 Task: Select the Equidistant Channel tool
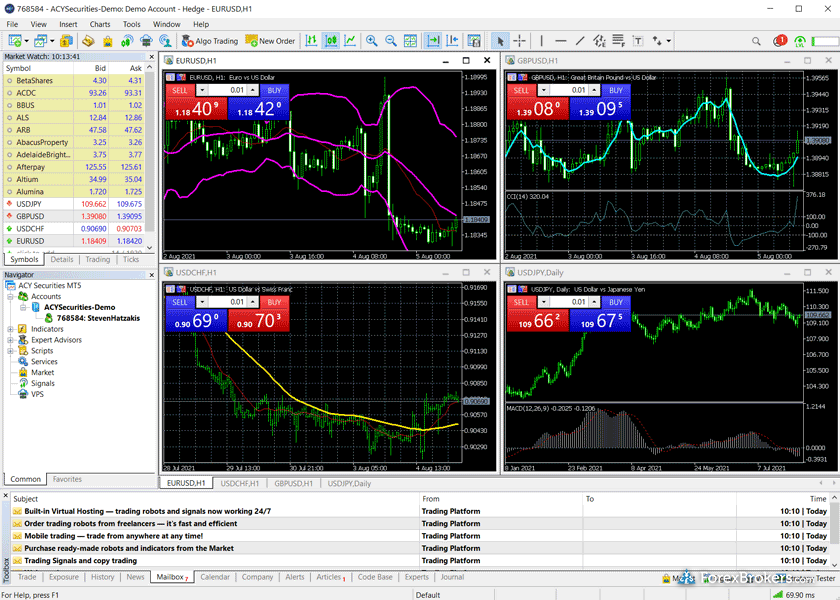click(x=599, y=41)
